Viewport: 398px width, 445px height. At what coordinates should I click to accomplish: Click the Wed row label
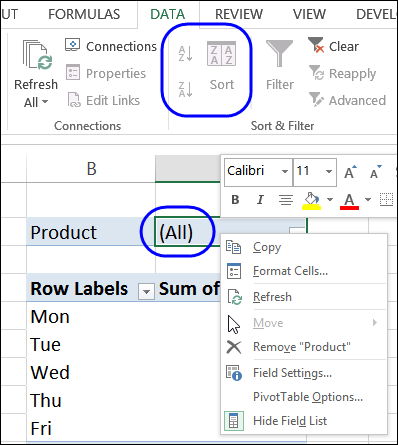click(x=91, y=372)
